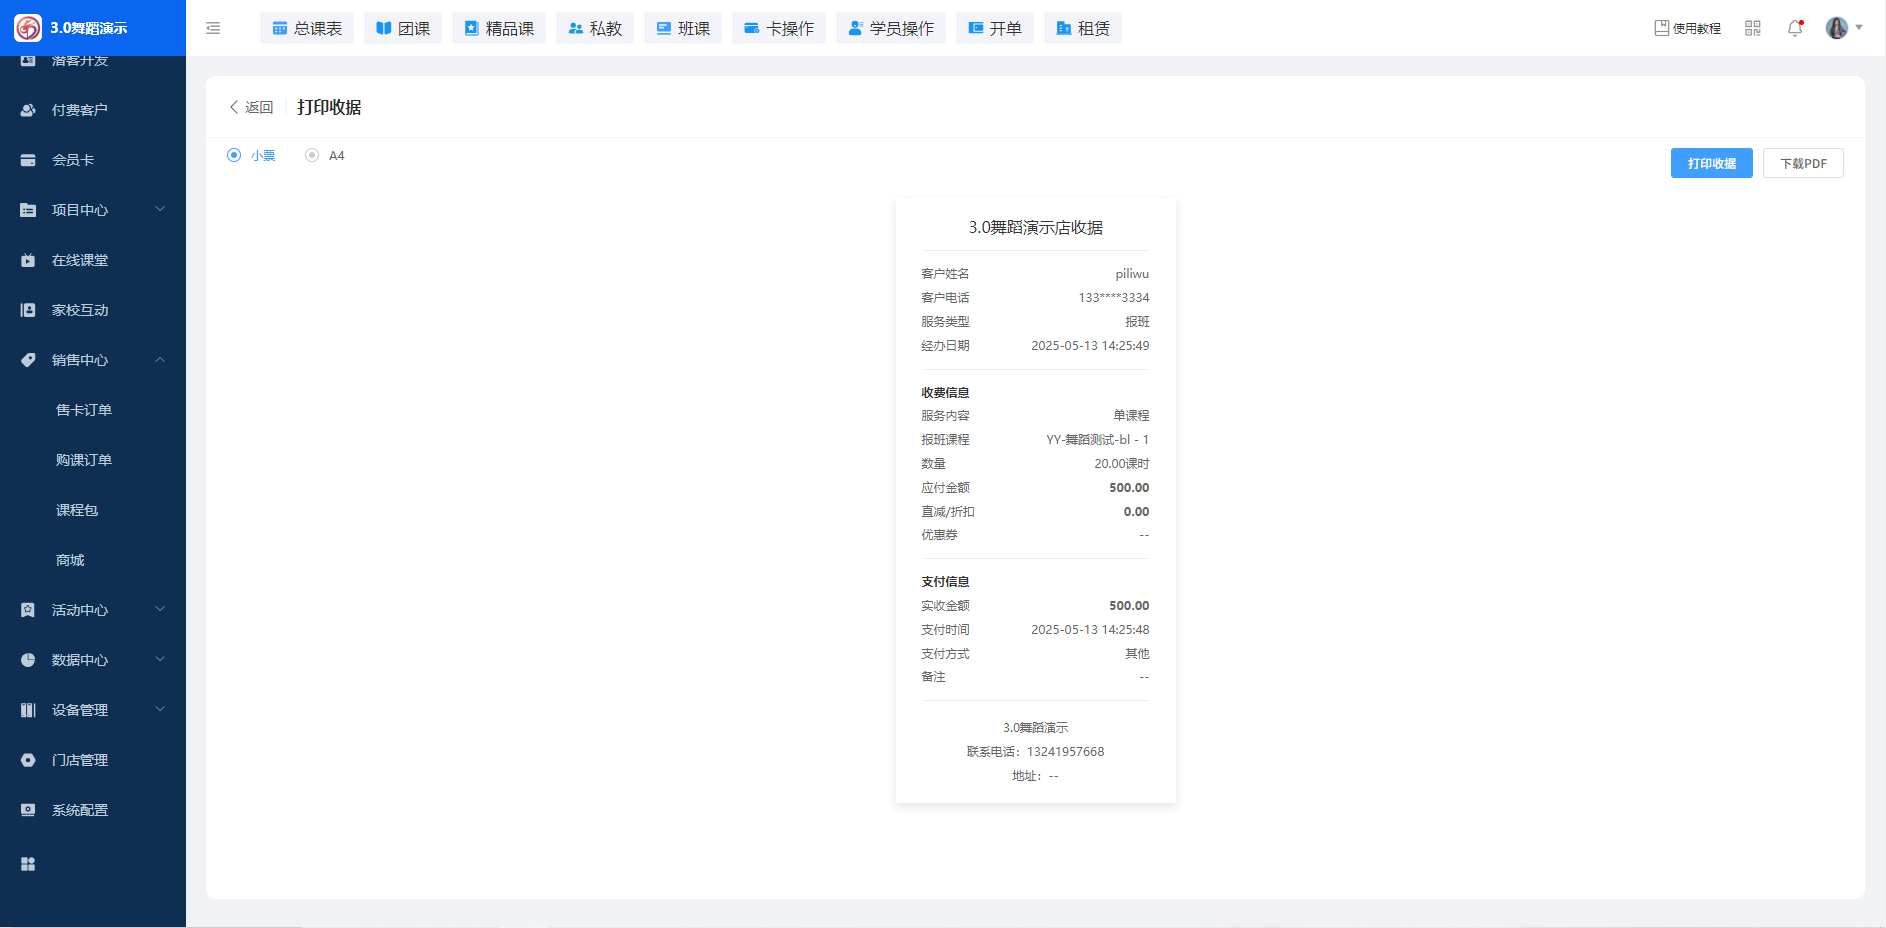Screen dimensions: 1886x928
Task: Click the 3.0舞蹈演示 logo icon
Action: click(28, 28)
